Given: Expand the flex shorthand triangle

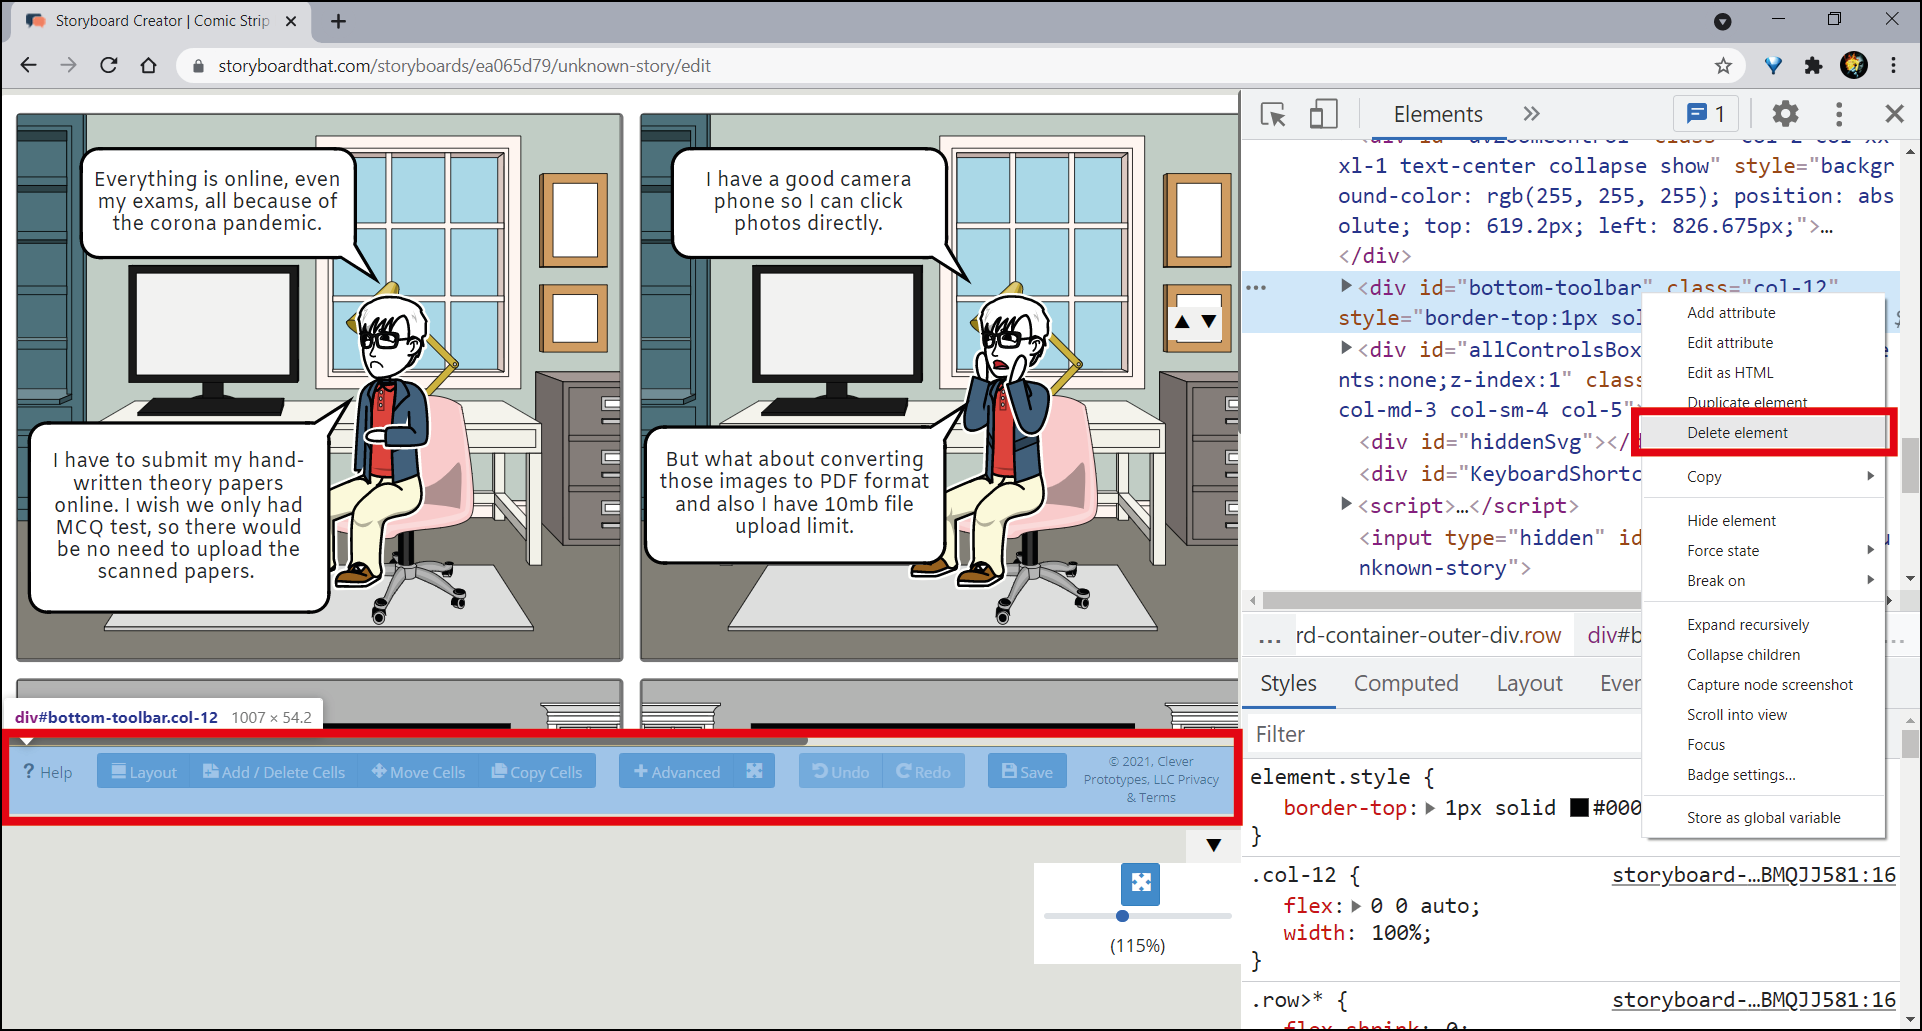Looking at the screenshot, I should coord(1356,906).
